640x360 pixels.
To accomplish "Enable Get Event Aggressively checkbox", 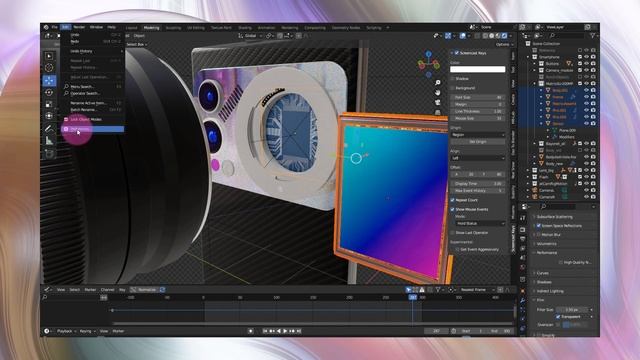I will 458,249.
